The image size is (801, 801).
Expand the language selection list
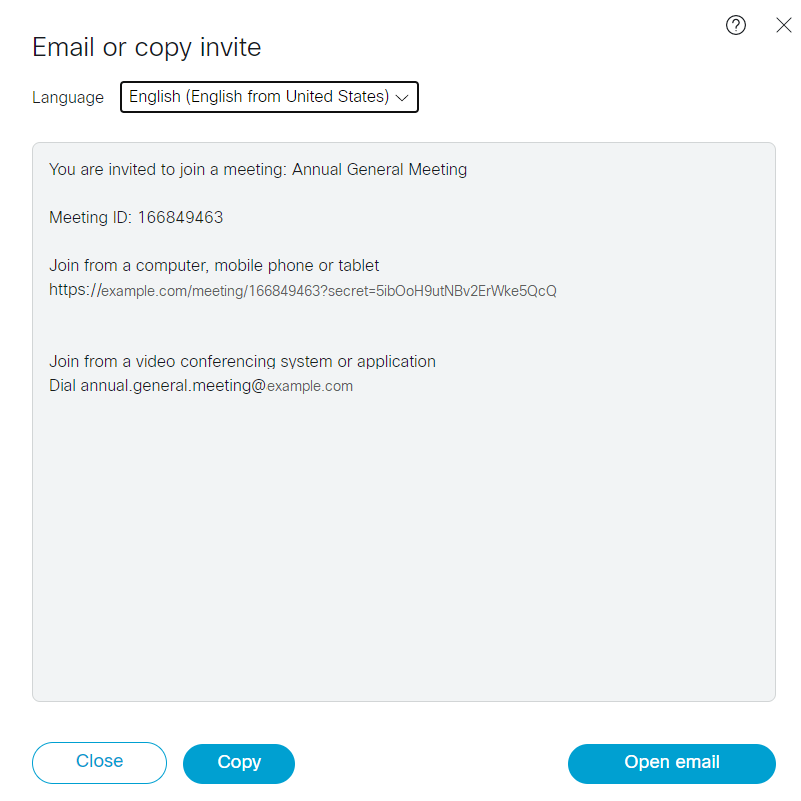268,97
